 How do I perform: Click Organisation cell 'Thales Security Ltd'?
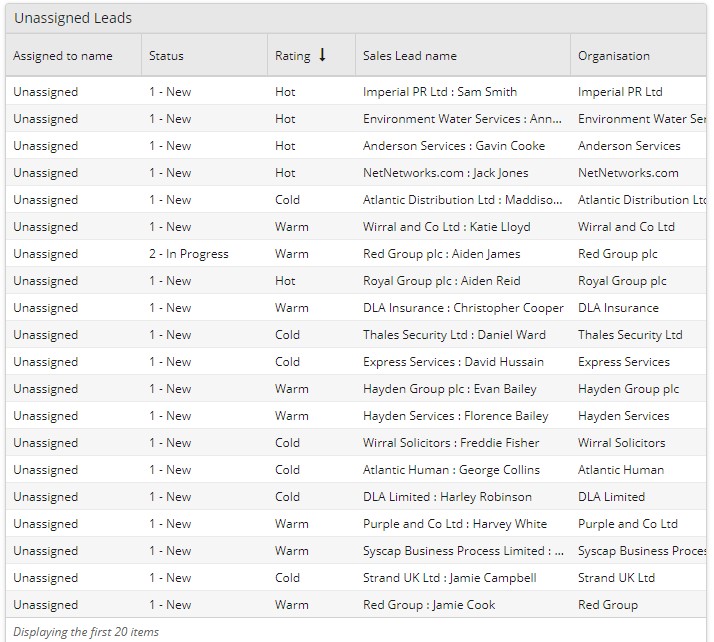(x=630, y=335)
